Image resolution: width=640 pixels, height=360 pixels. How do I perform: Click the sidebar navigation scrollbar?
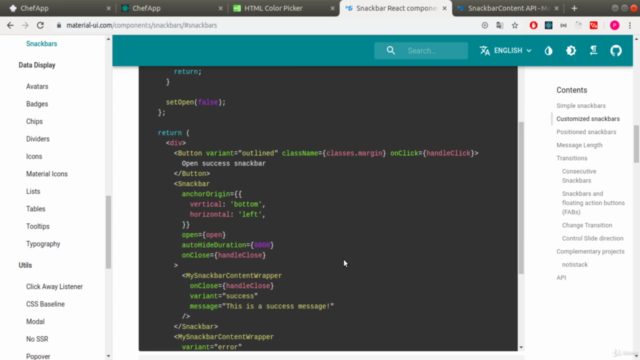pyautogui.click(x=108, y=232)
